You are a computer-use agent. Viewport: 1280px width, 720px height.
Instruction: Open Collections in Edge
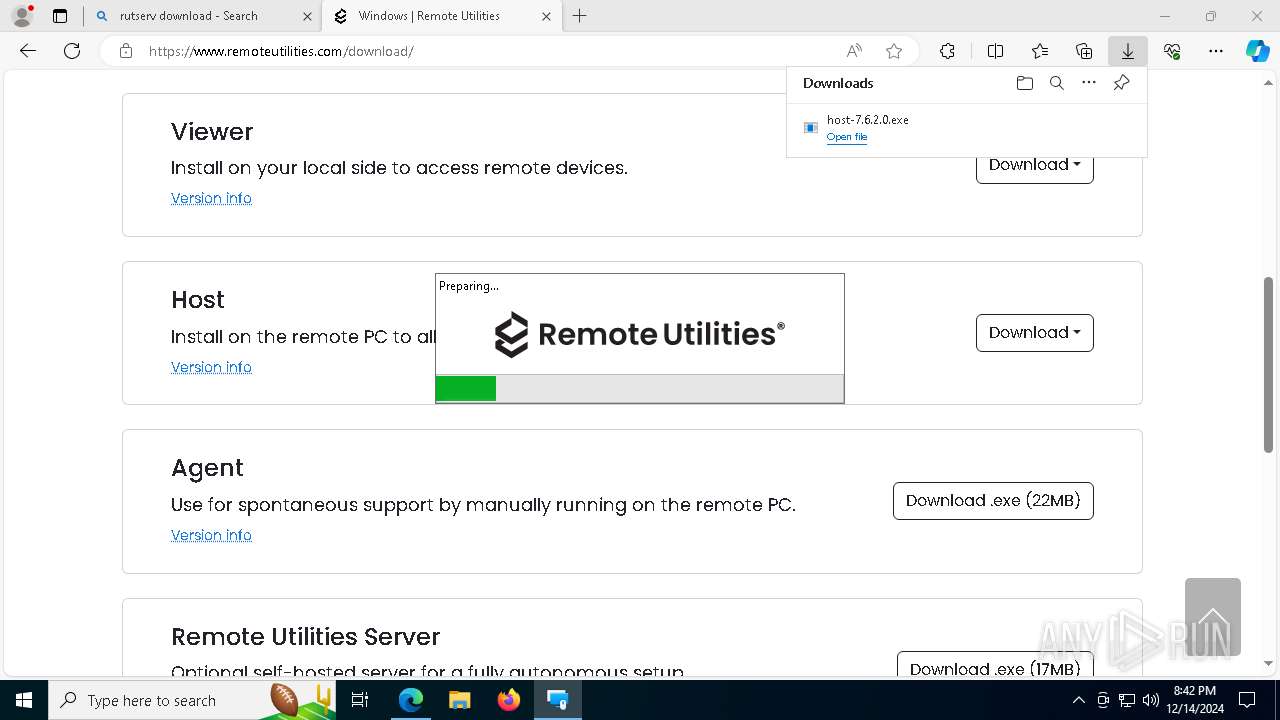[x=1084, y=51]
